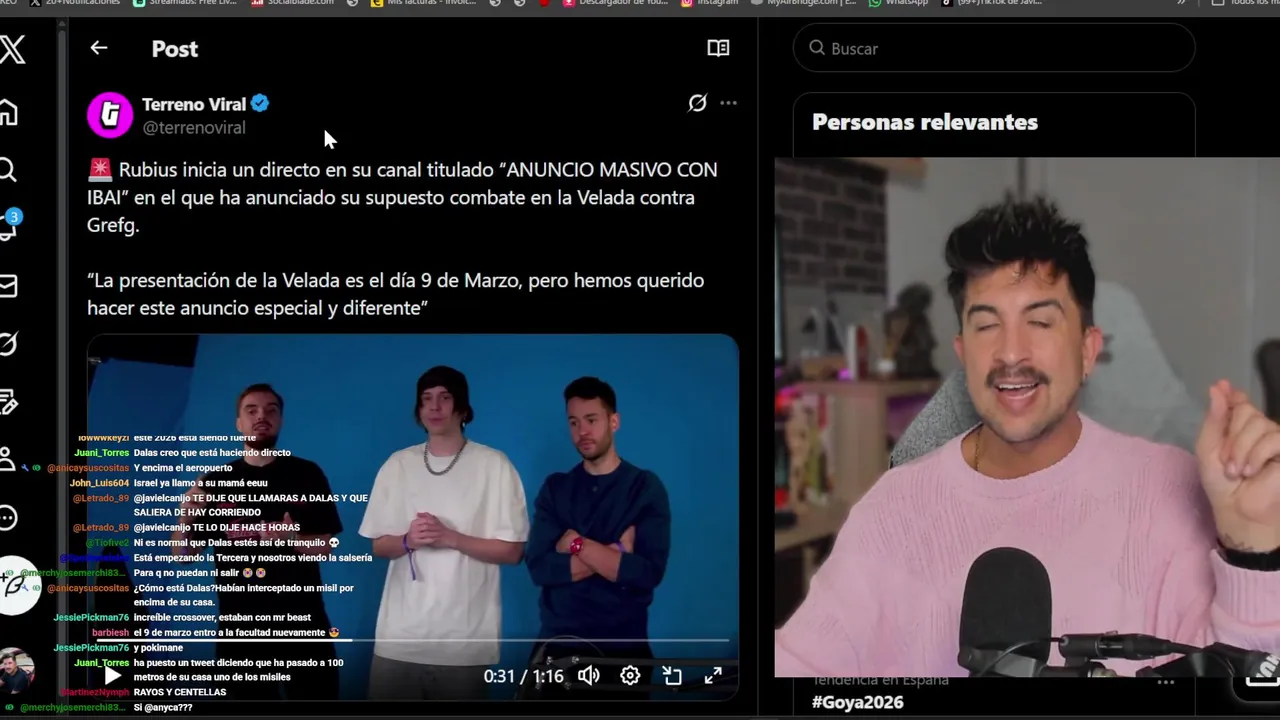The height and width of the screenshot is (720, 1280).
Task: Open the more options dots above the #Goya2026 trend
Action: pos(1165,682)
